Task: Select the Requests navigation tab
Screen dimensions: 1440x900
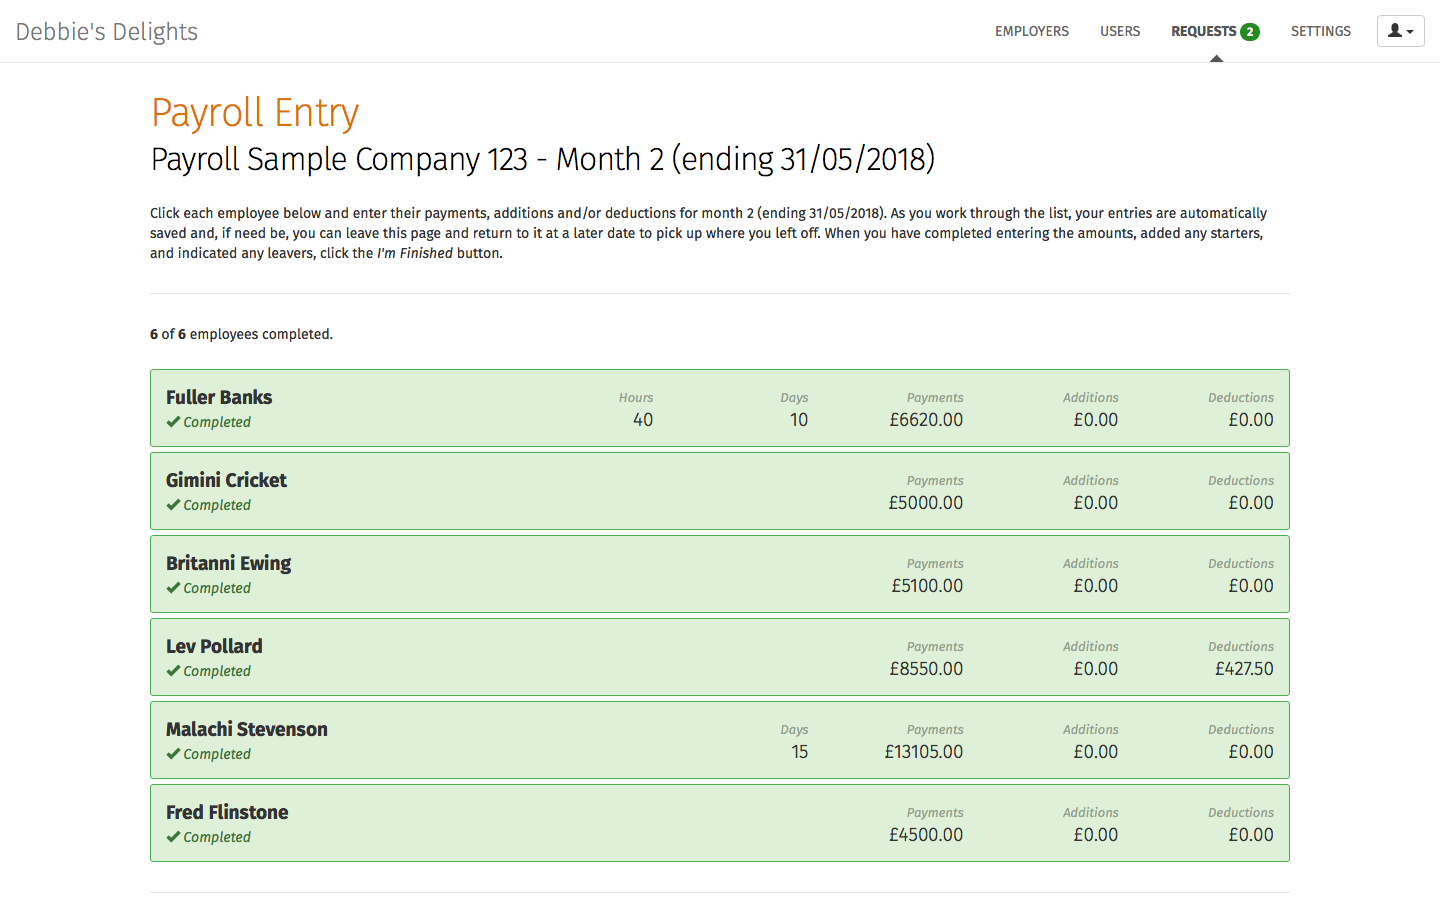Action: coord(1203,32)
